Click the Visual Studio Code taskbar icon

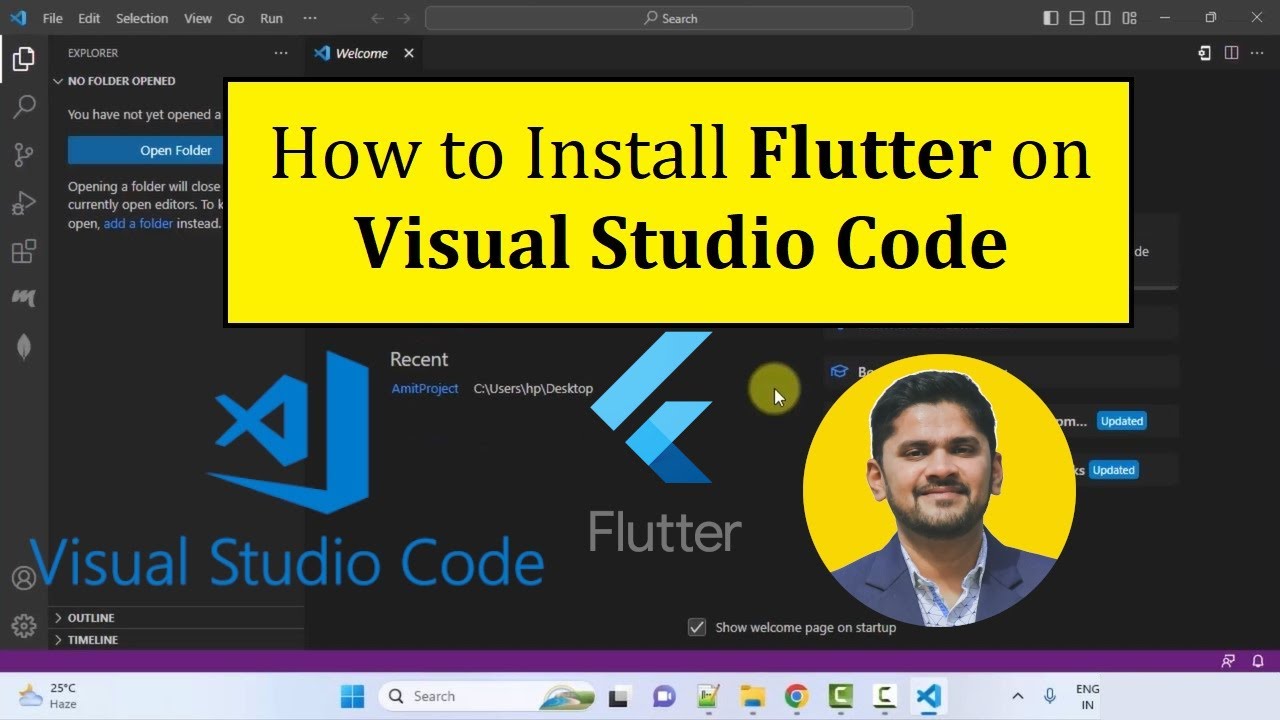pyautogui.click(x=928, y=696)
